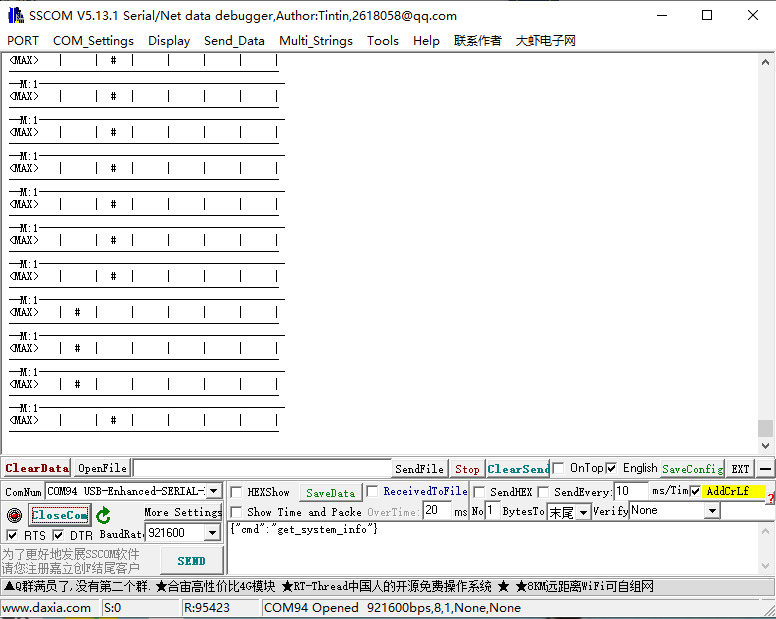Screen dimensions: 776x619
Task: Open the COM_Settings menu
Action: tap(93, 41)
